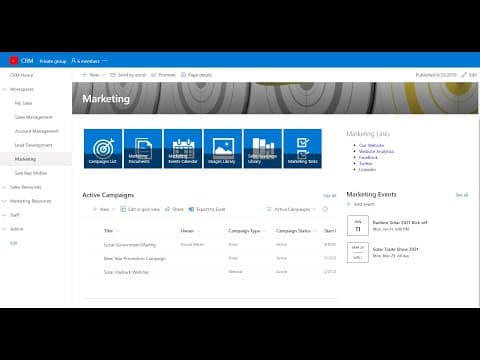The image size is (480, 360).
Task: Click Export to Excel button
Action: click(x=207, y=209)
